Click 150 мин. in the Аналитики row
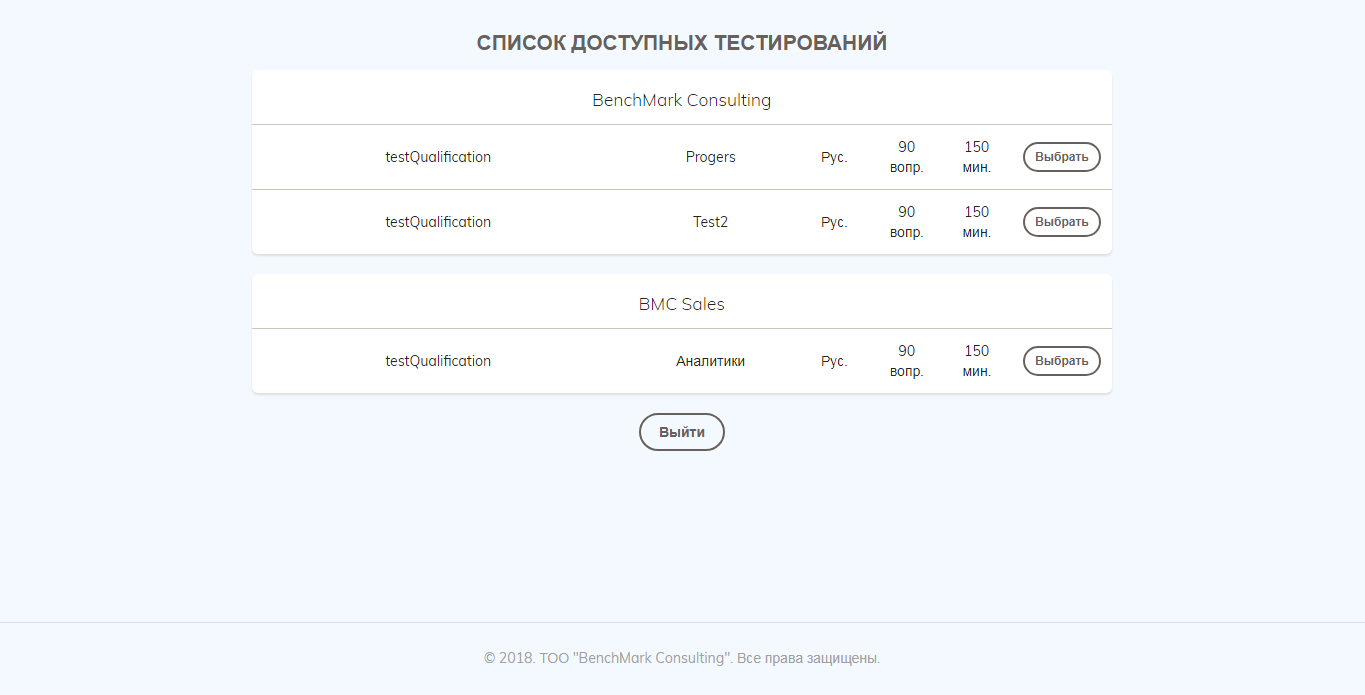 coord(977,361)
